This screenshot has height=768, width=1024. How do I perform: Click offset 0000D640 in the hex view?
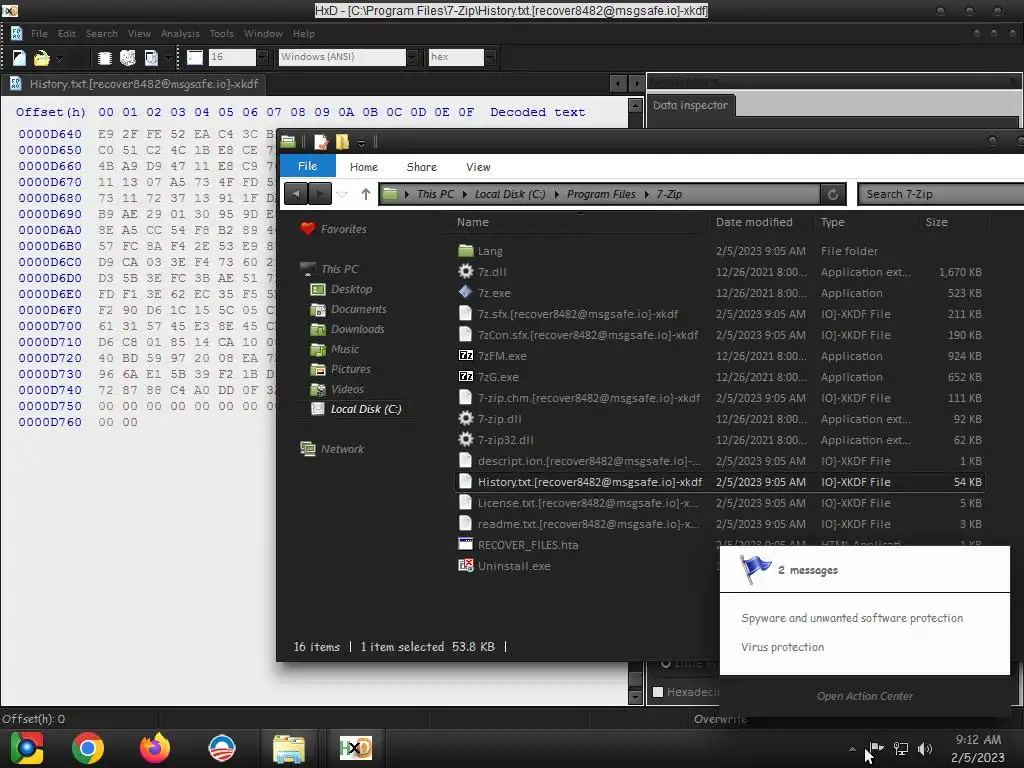50,134
